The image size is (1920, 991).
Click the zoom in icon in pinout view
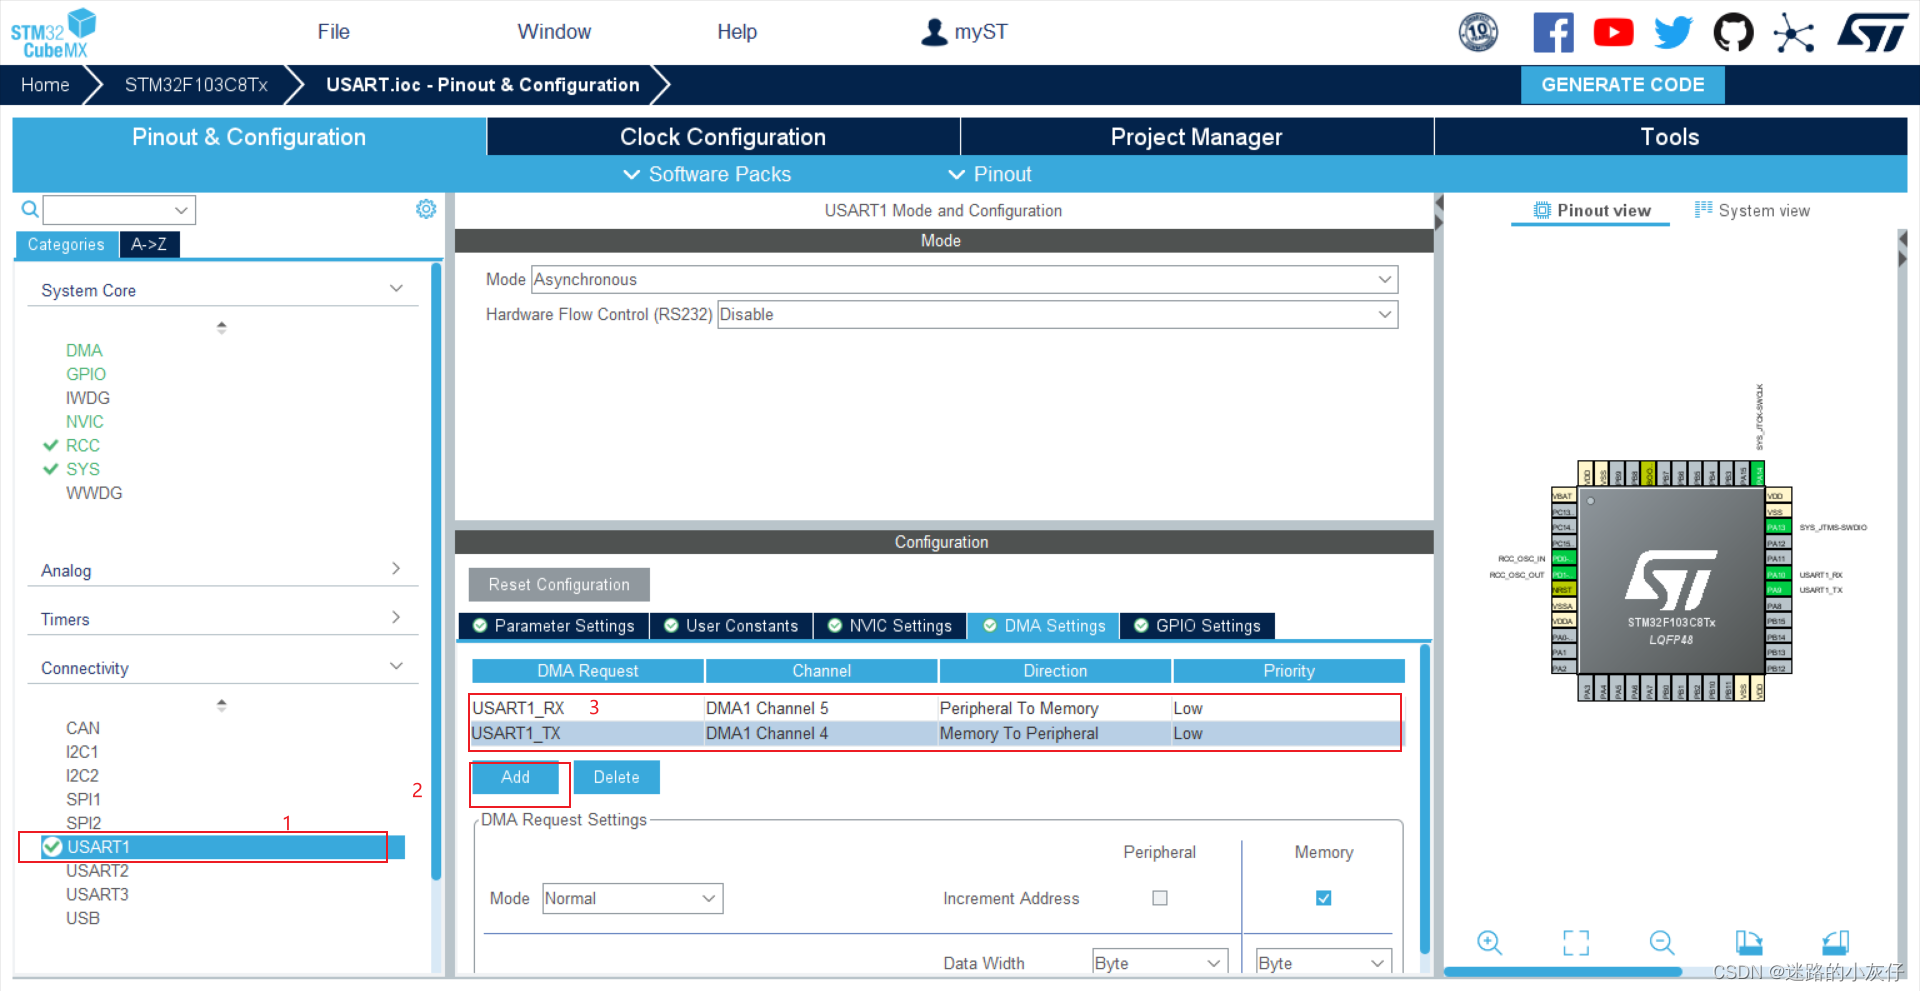(x=1489, y=942)
